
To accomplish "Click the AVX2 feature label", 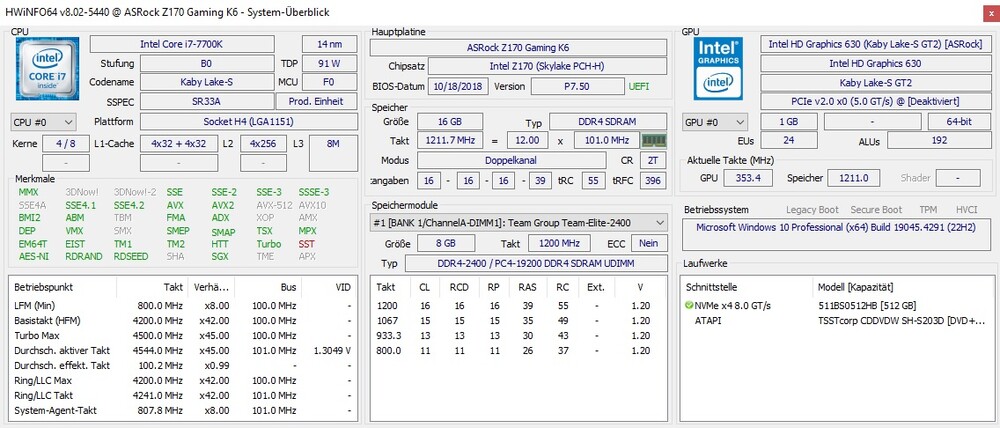I will (x=223, y=205).
